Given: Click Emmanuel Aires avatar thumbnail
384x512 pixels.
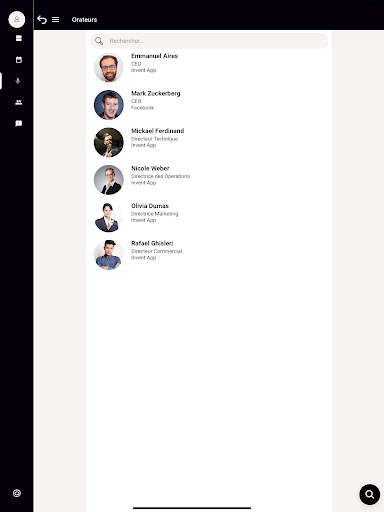Looking at the screenshot, I should tap(109, 67).
